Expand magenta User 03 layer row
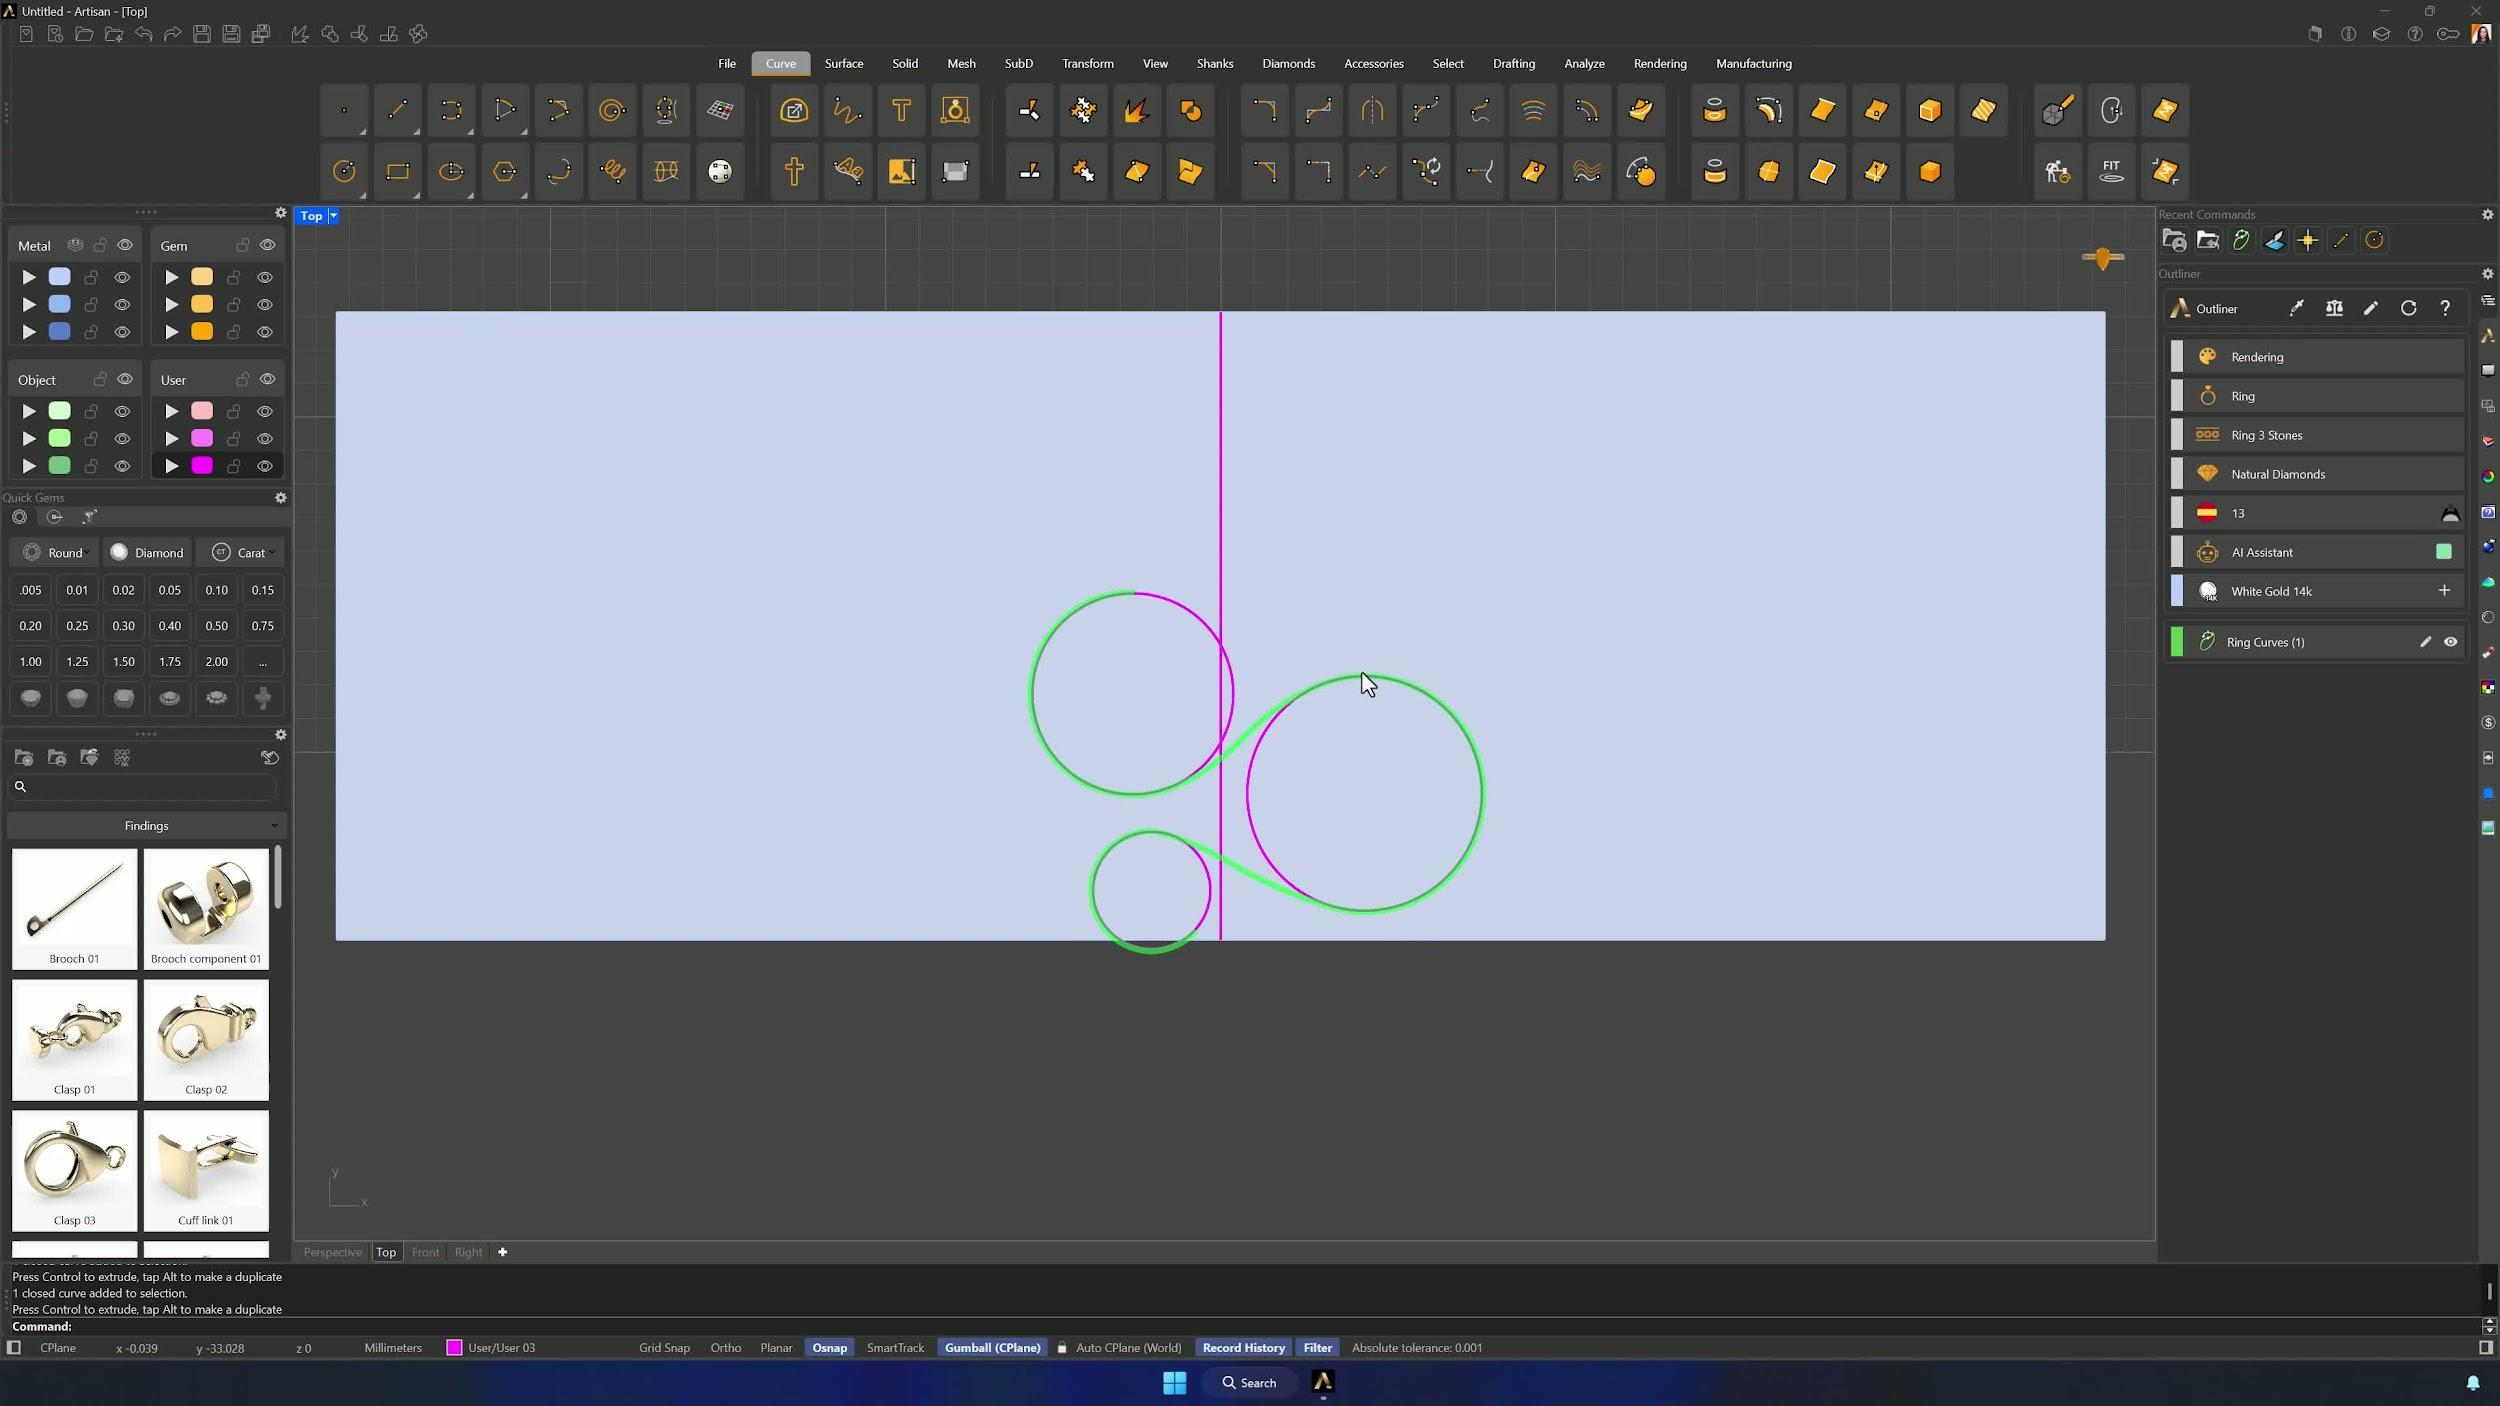 (x=171, y=466)
